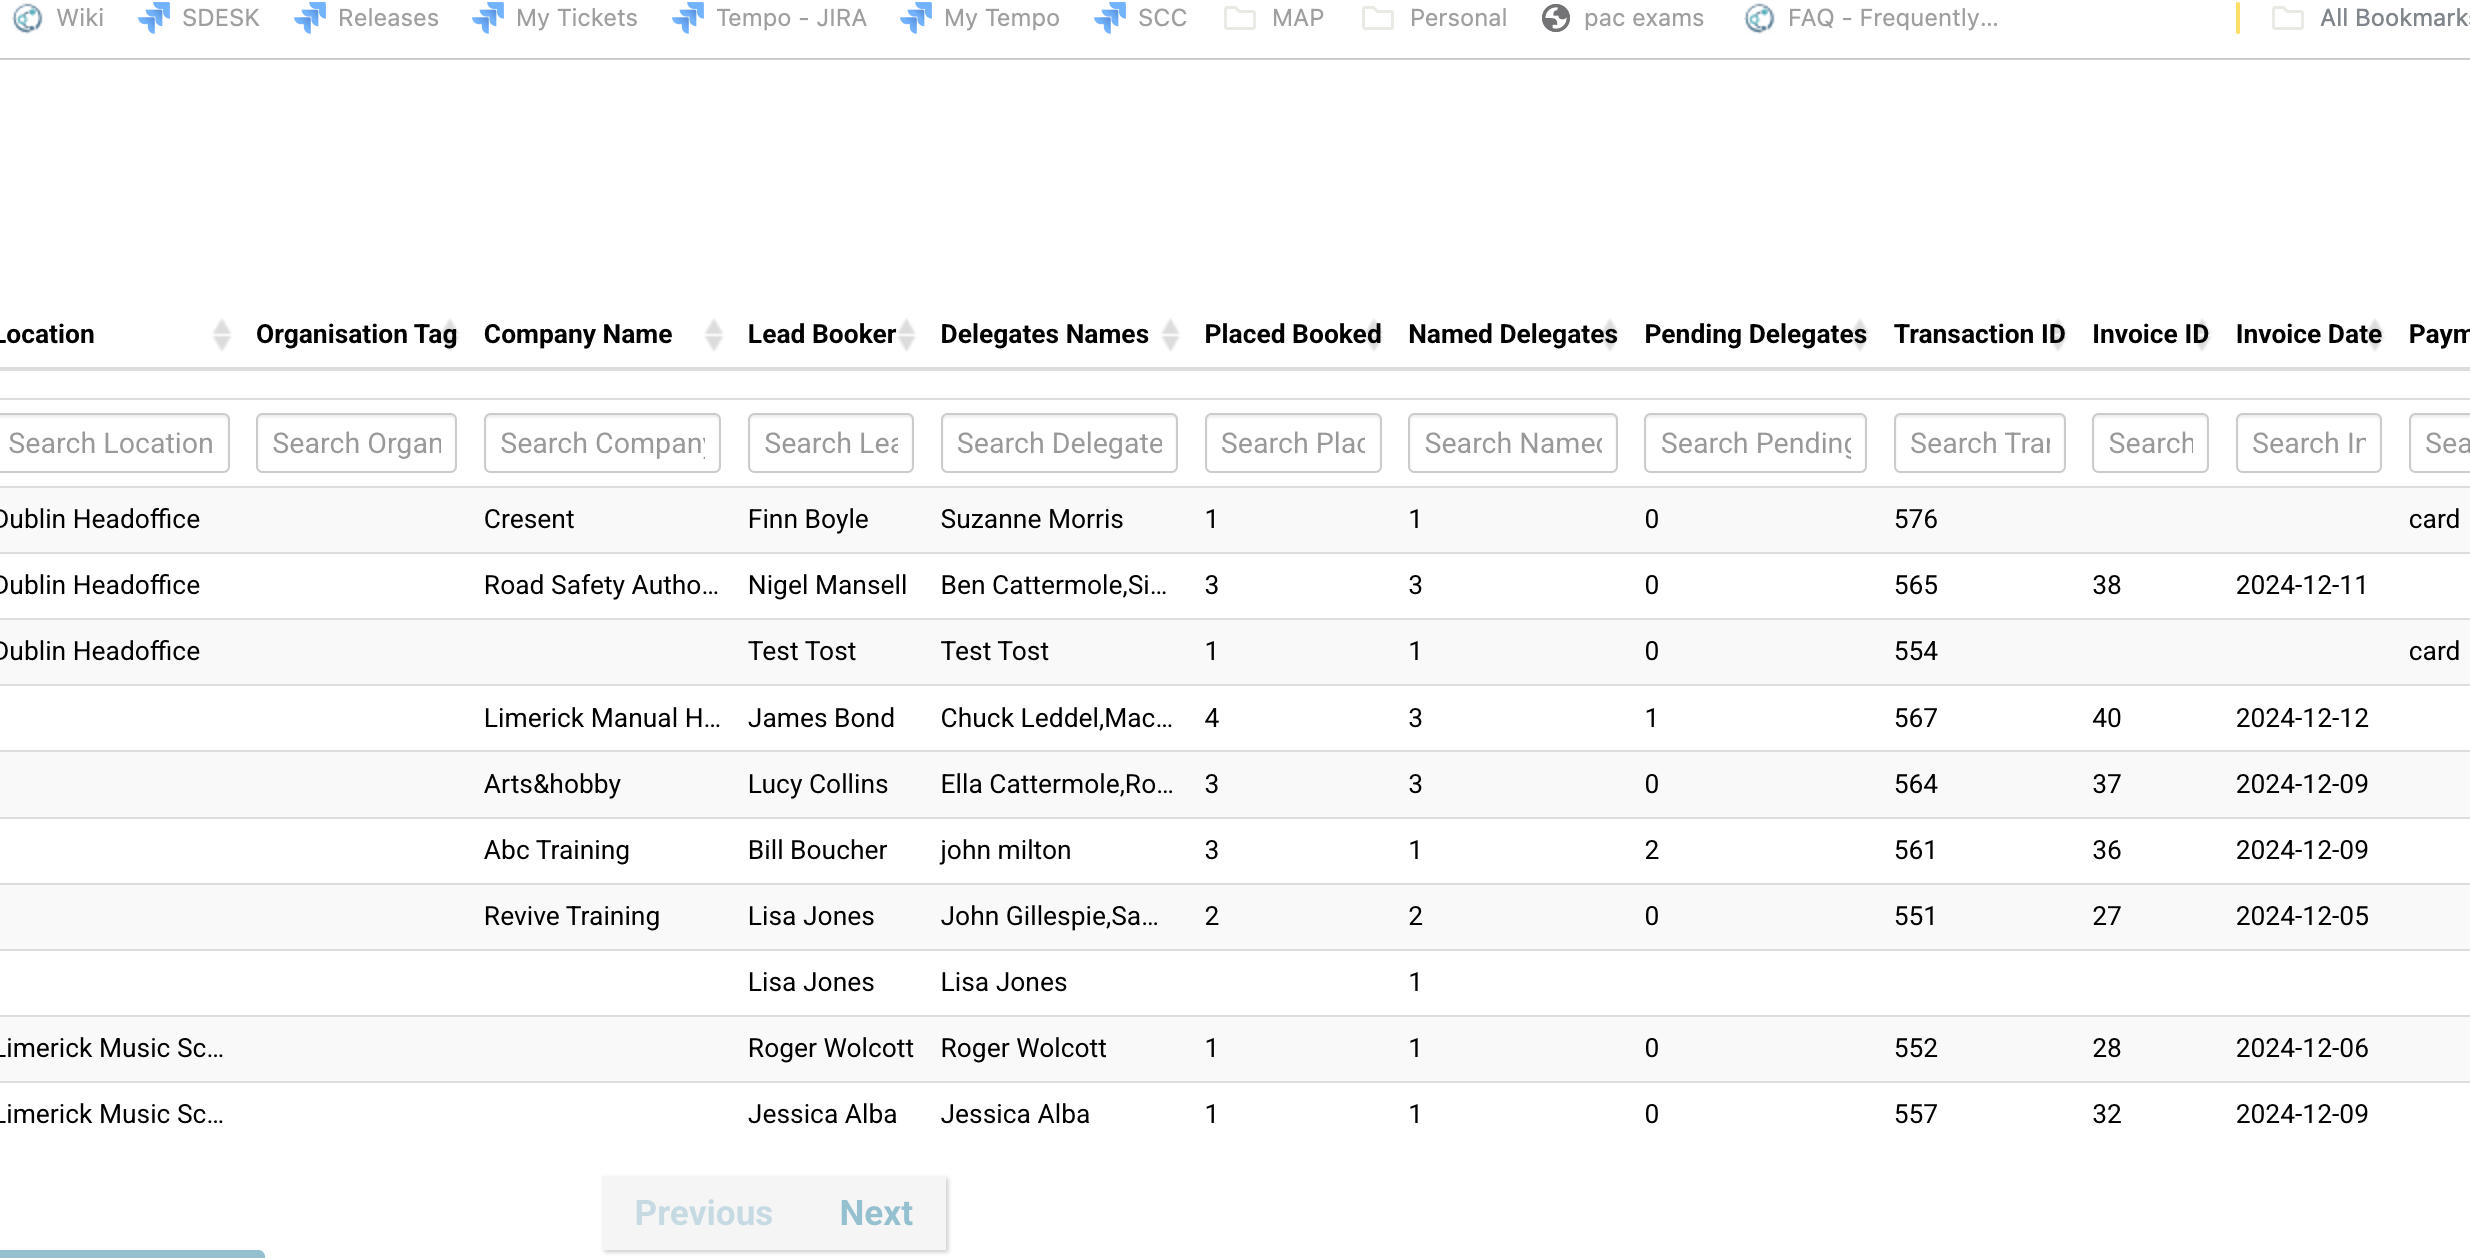Open the FAQ - Frequently bookmark
The height and width of the screenshot is (1258, 2470).
[x=1872, y=18]
